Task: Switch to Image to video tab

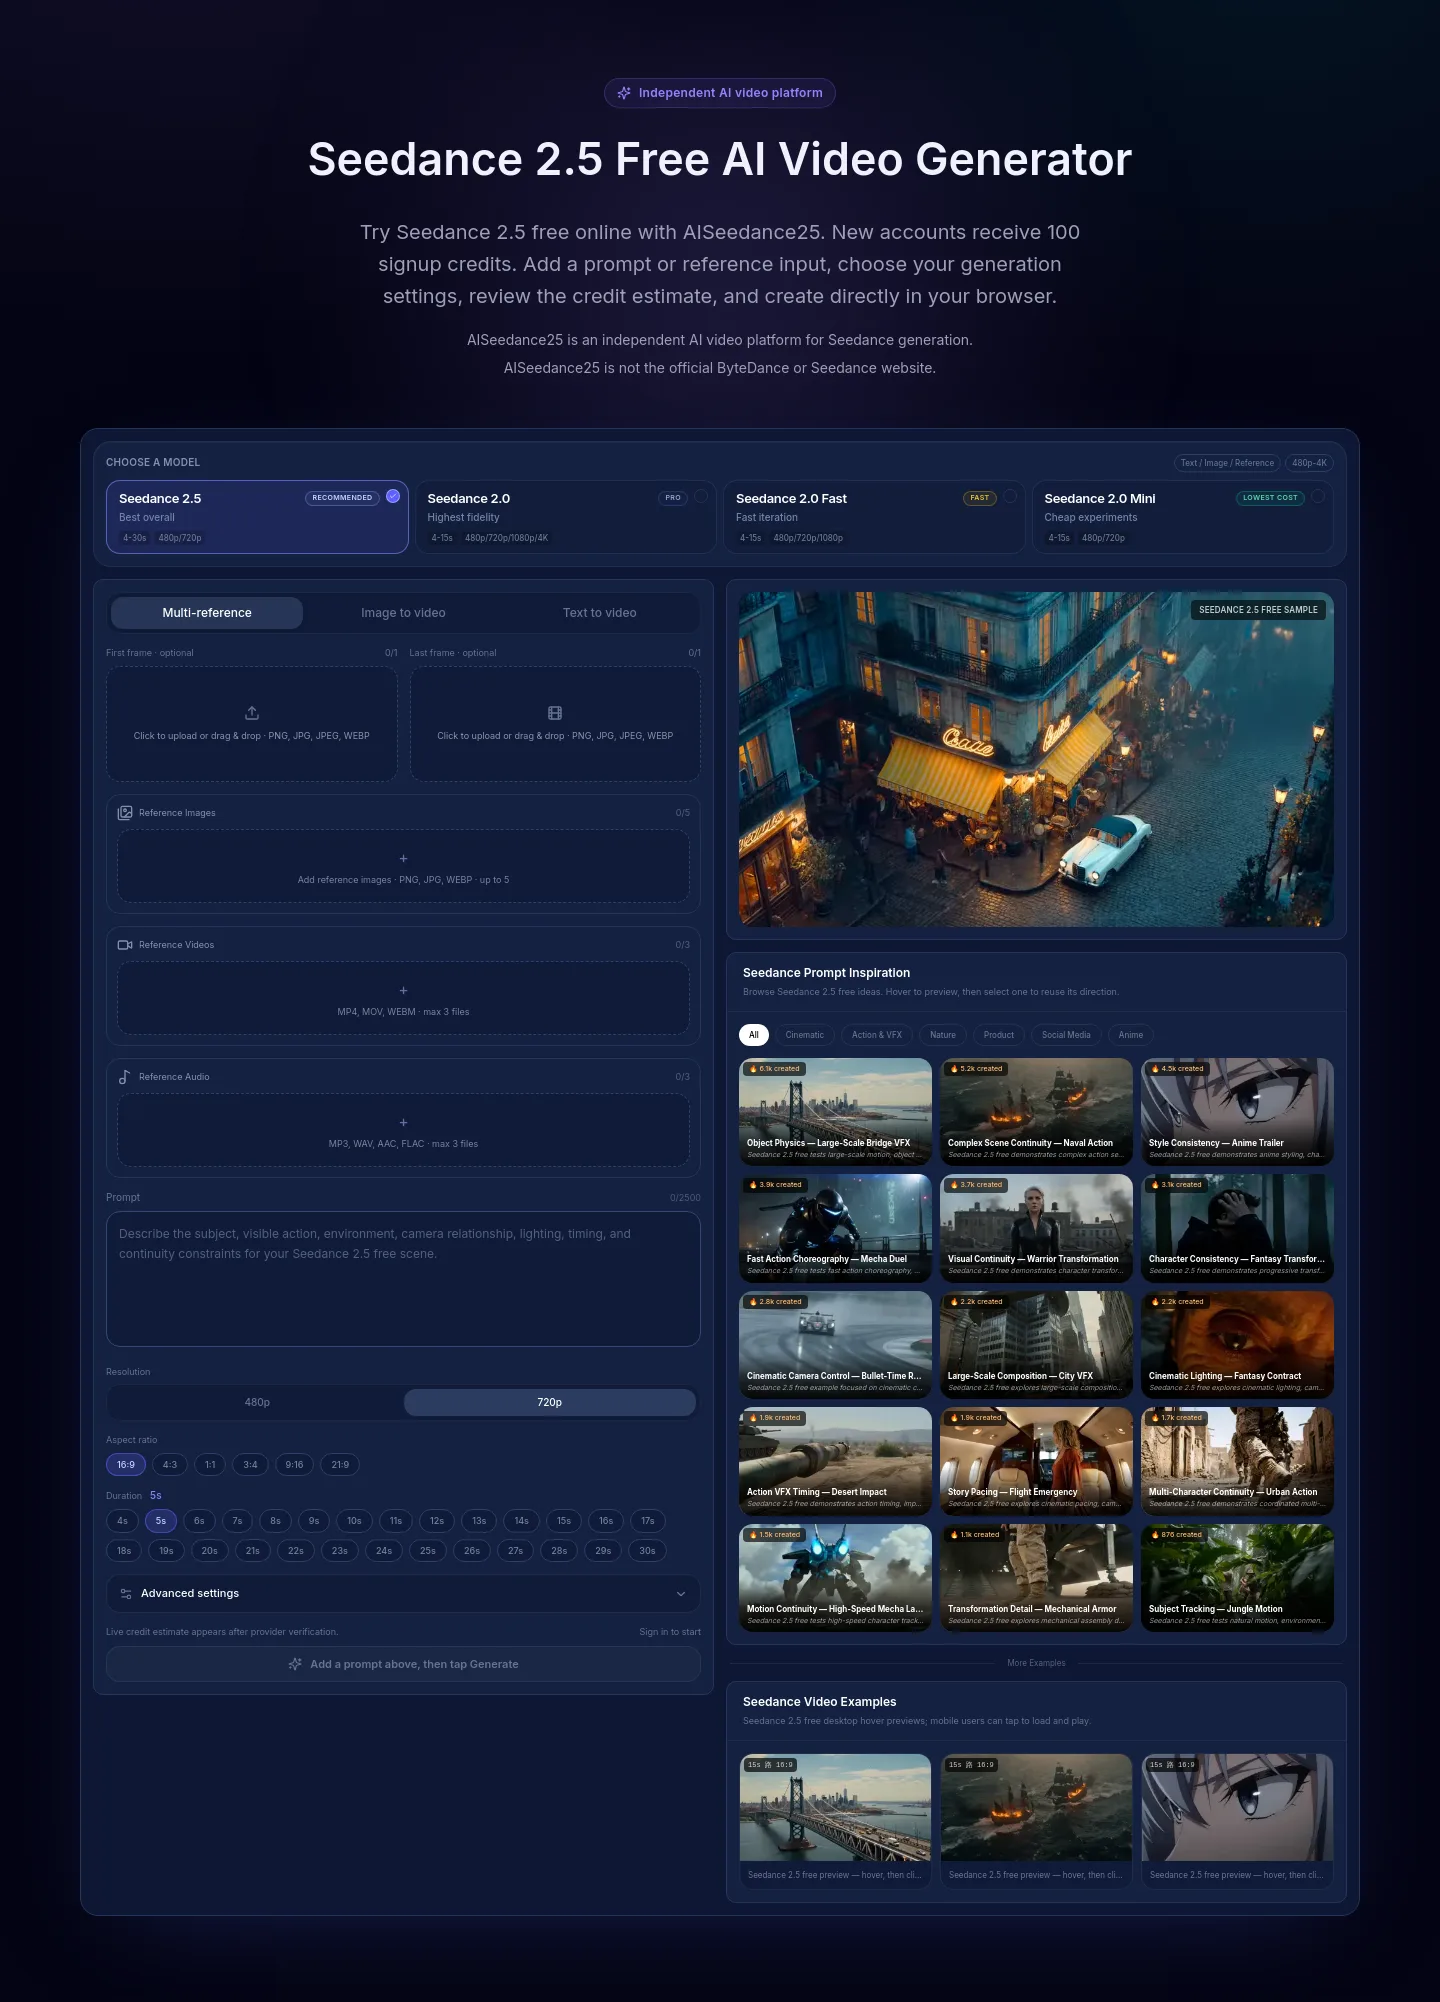Action: click(403, 613)
